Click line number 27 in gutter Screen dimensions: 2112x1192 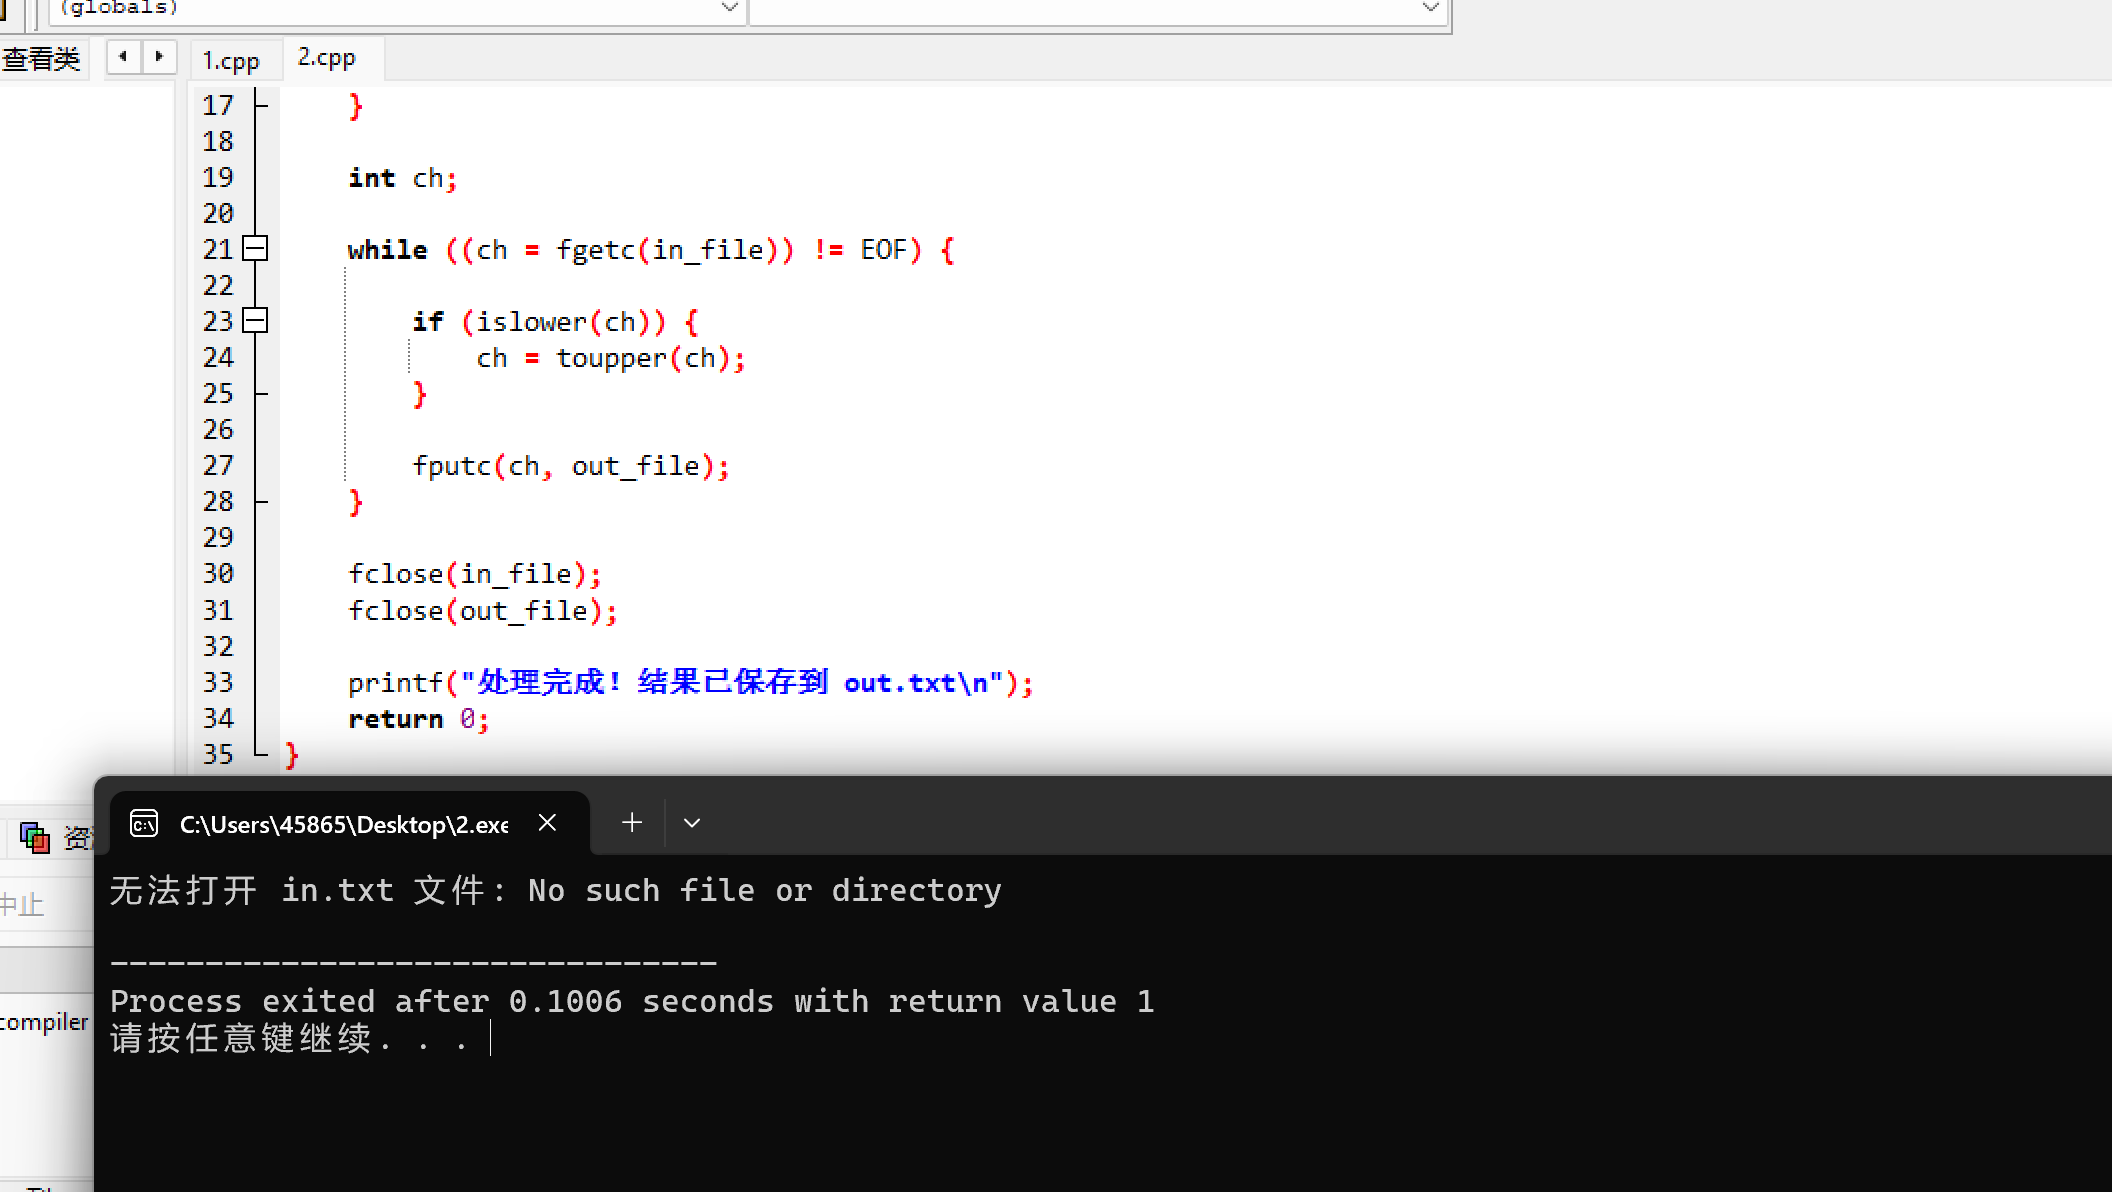point(218,466)
